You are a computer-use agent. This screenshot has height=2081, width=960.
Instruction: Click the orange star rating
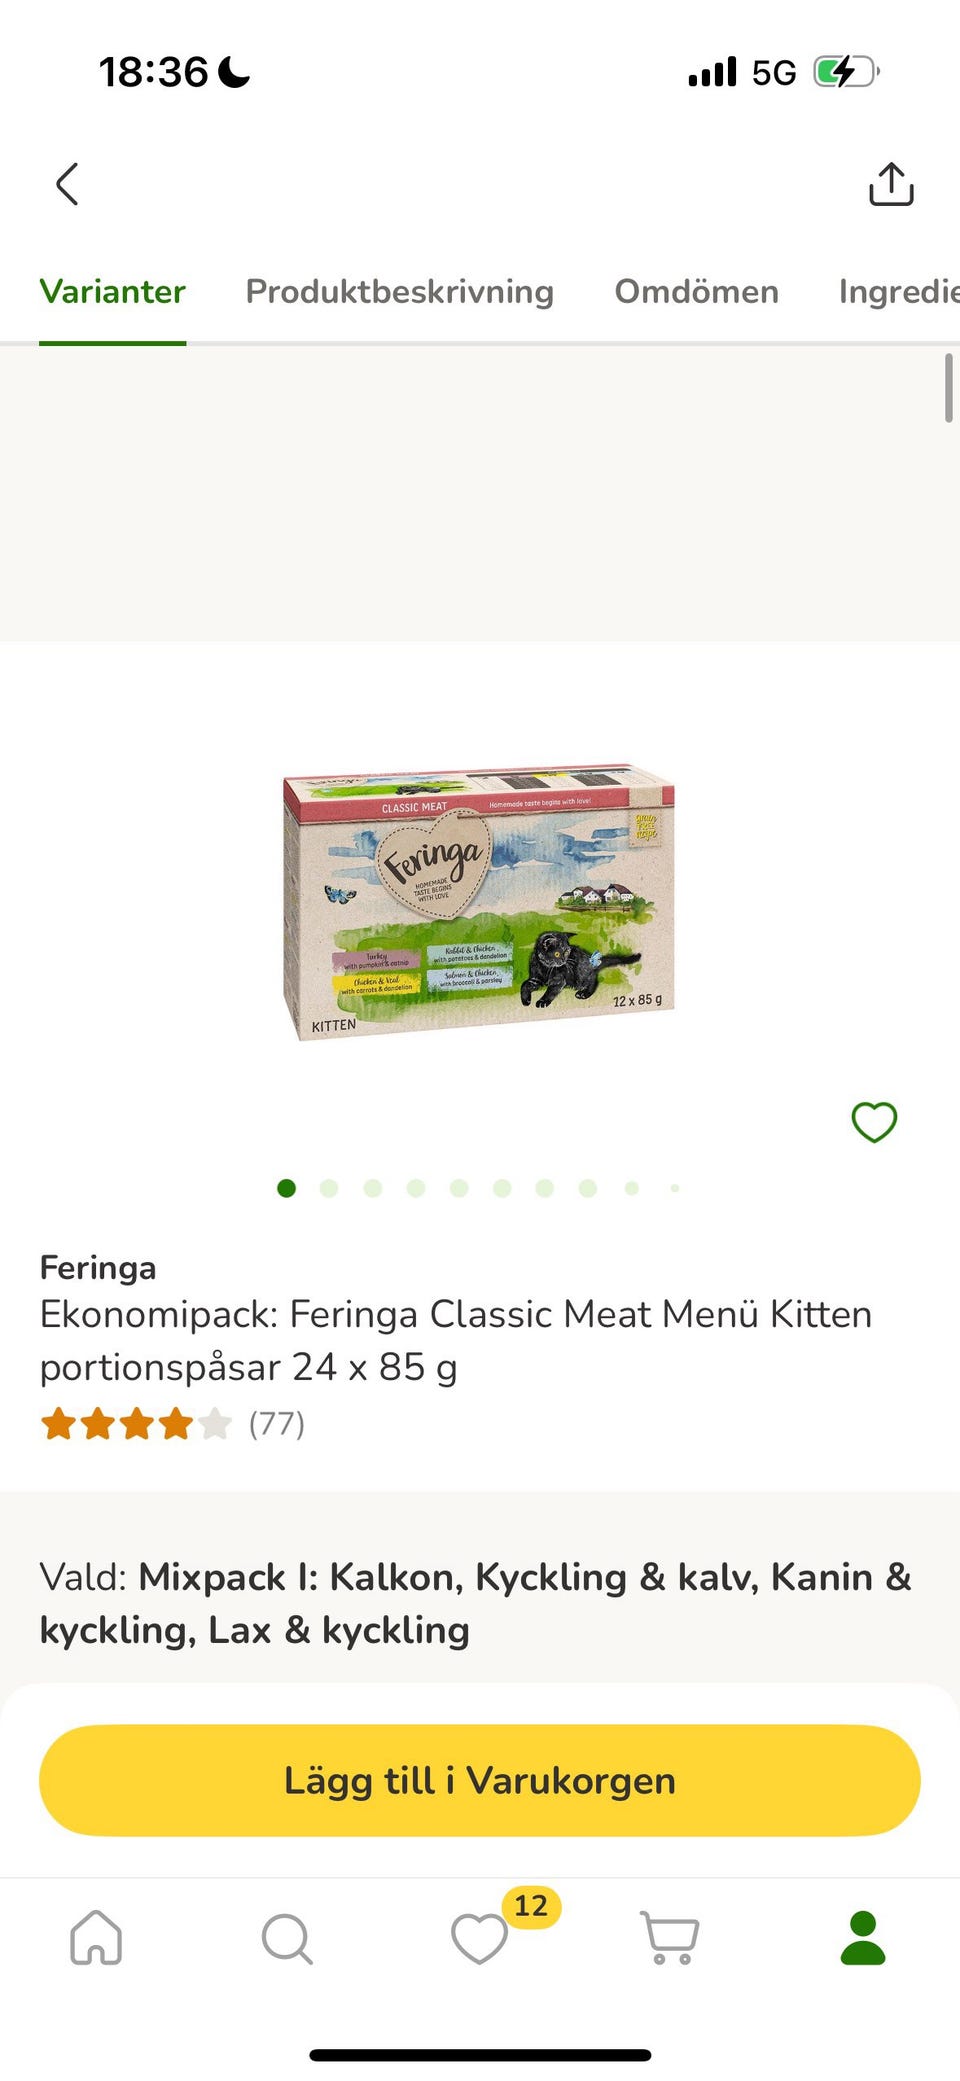136,1423
